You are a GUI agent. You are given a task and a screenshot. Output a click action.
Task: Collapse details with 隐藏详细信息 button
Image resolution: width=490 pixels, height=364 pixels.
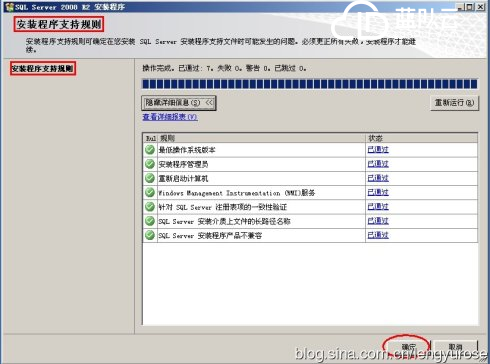(x=179, y=103)
